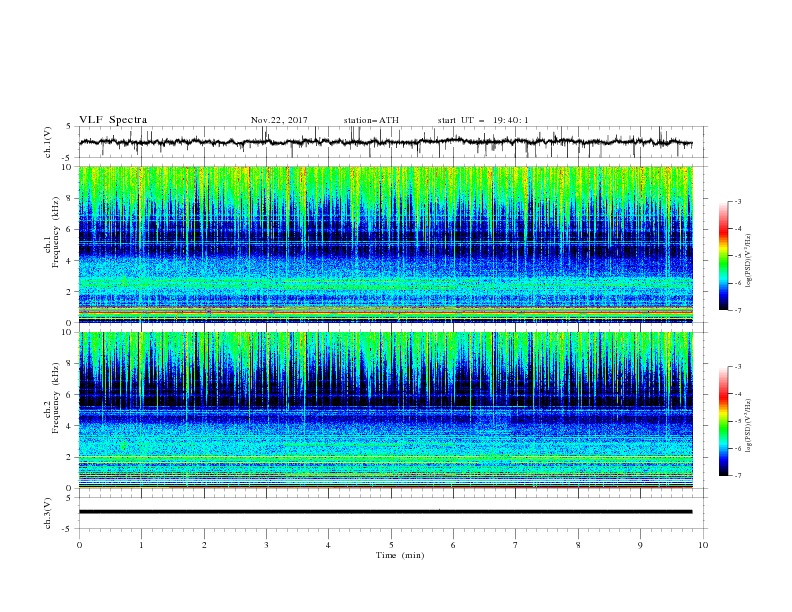The height and width of the screenshot is (612, 792).
Task: Select the ch.1 colorbar "log(PSD)(V²/Hz)" label
Action: 750,260
